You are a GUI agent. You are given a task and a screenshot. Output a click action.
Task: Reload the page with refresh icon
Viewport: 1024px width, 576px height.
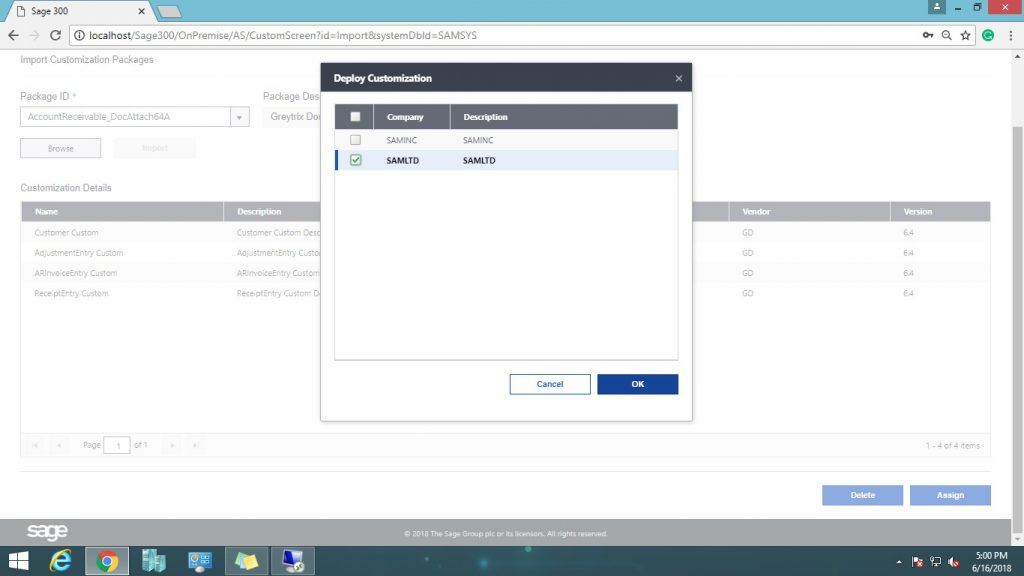click(56, 35)
